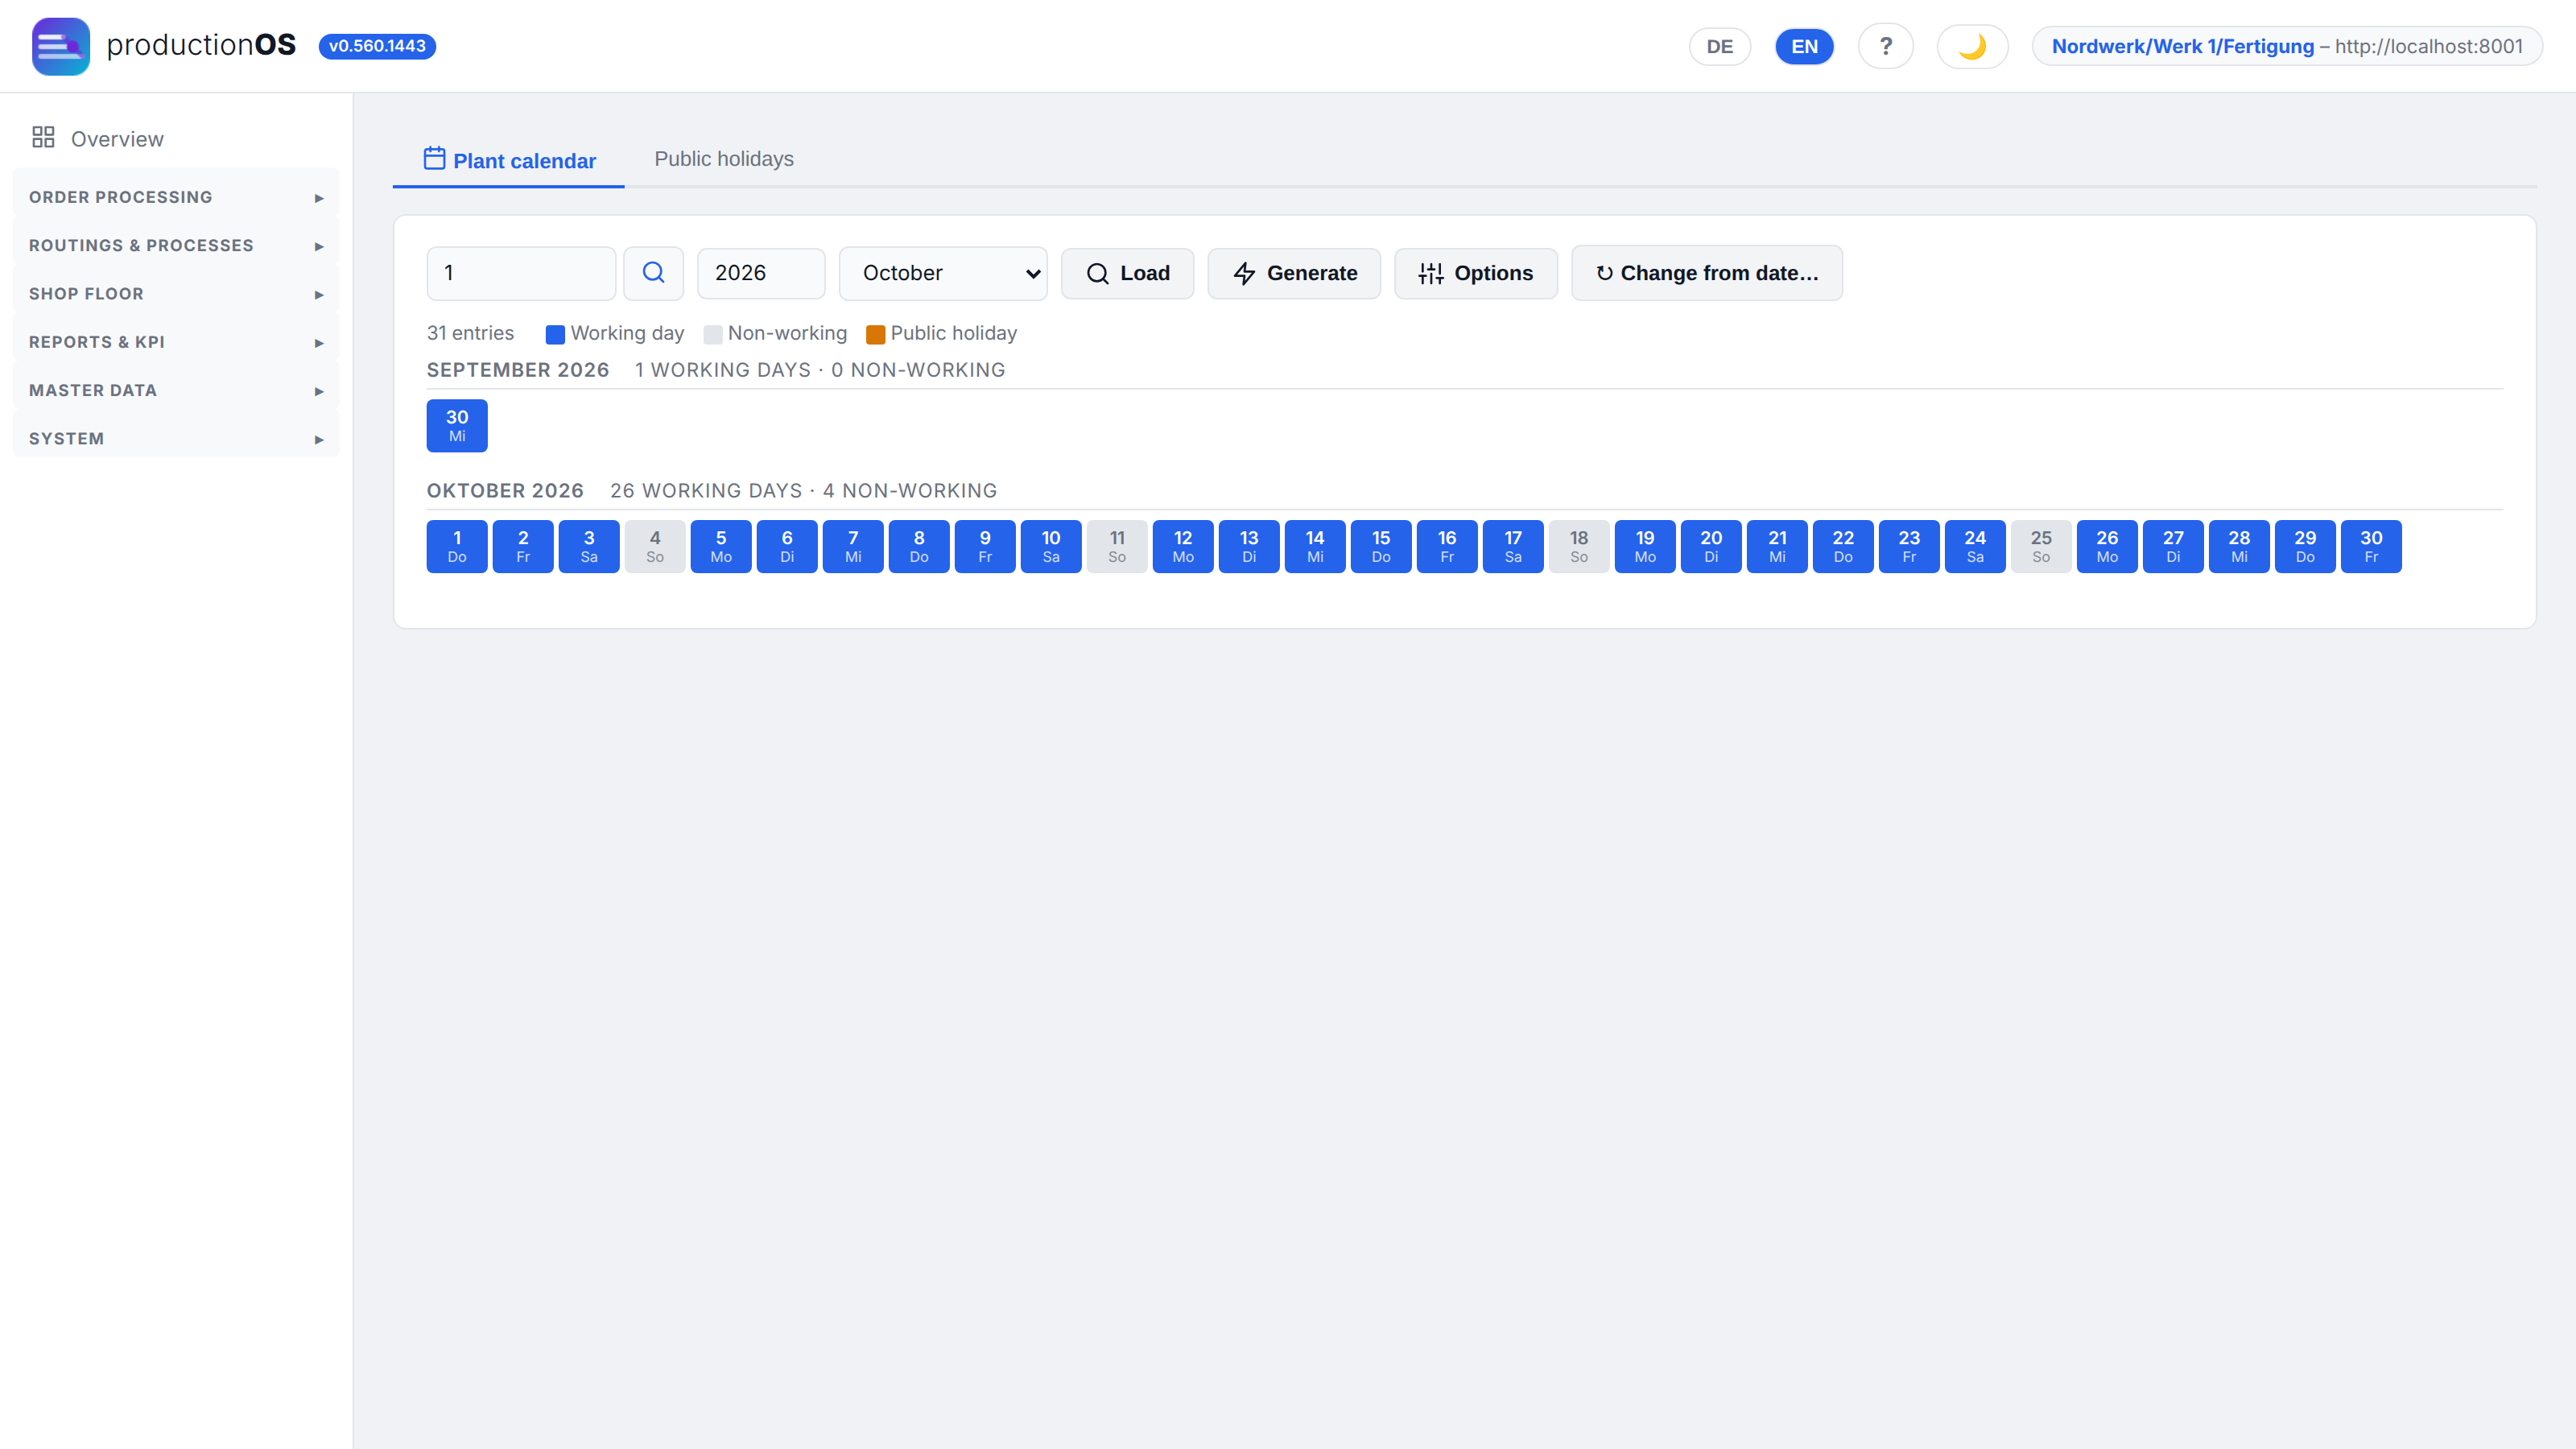Image resolution: width=2576 pixels, height=1449 pixels.
Task: Click the Overview grid icon
Action: [43, 138]
